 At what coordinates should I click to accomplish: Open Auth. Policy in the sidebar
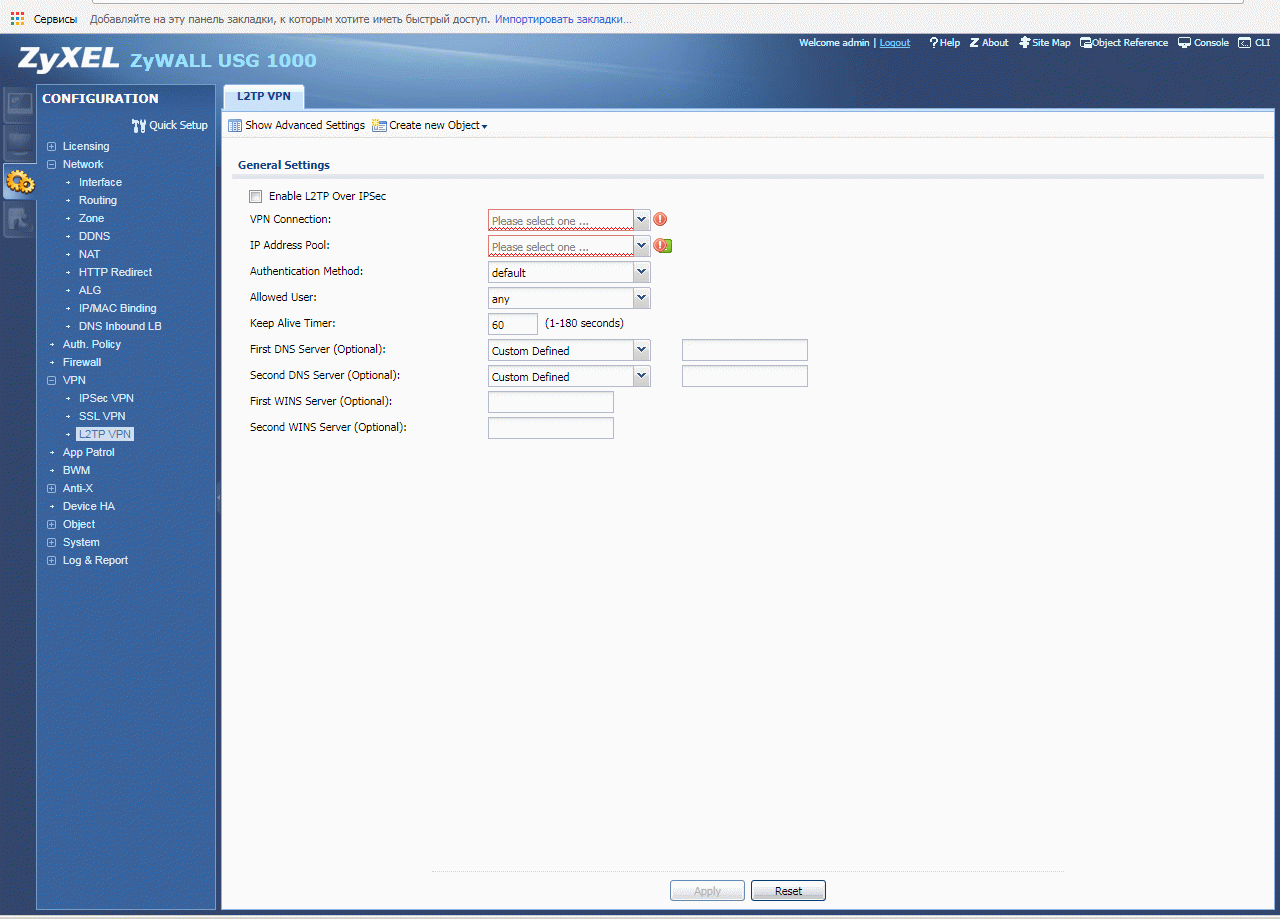(91, 344)
